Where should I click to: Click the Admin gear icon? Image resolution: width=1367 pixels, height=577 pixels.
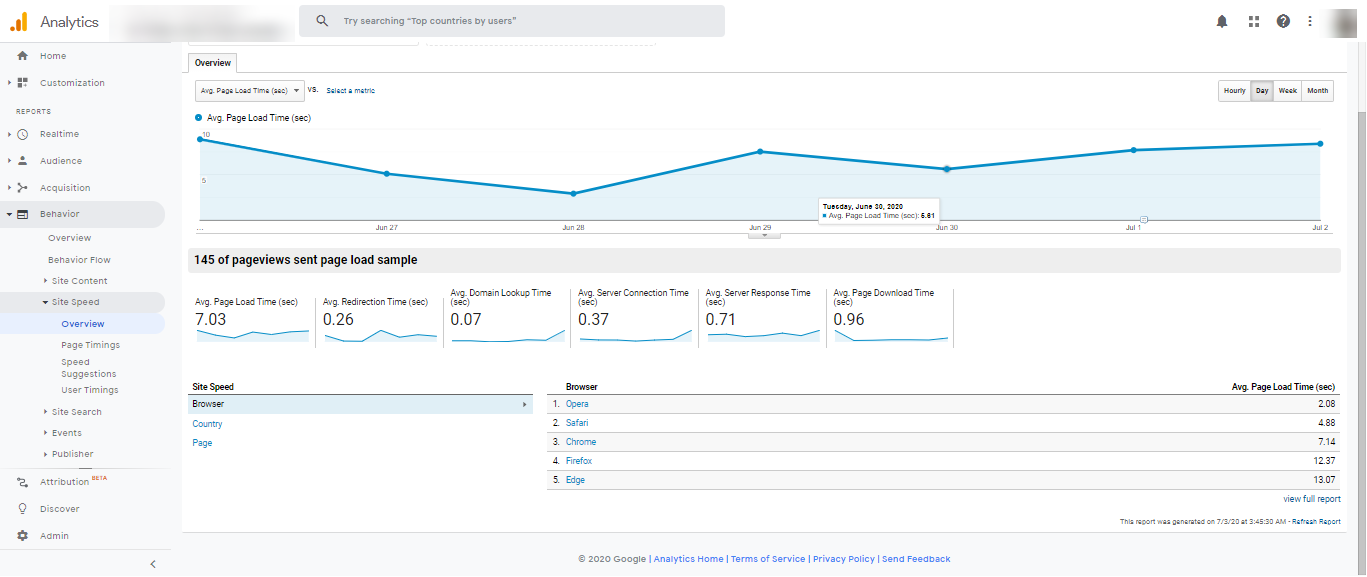[23, 535]
